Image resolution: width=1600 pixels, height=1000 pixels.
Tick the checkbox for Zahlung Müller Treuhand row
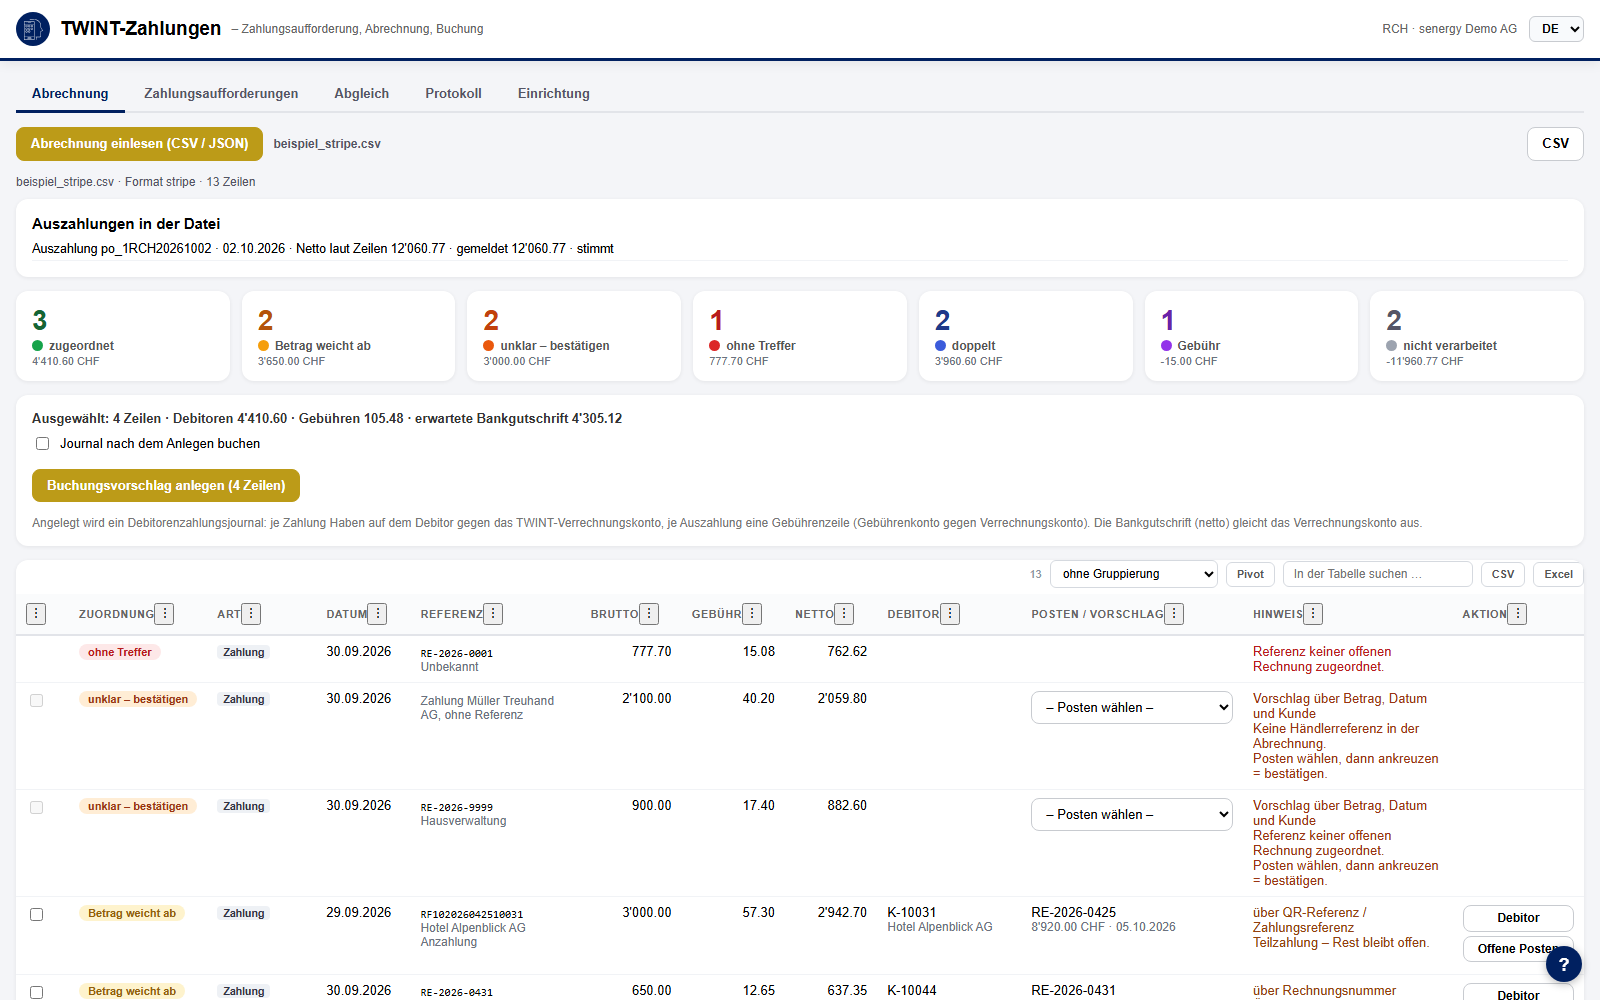37,700
